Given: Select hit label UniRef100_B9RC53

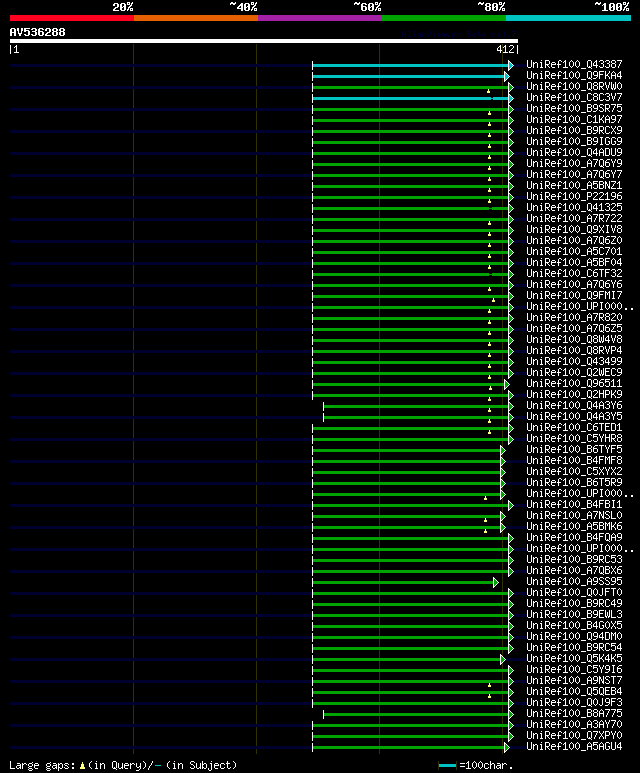Looking at the screenshot, I should point(574,560).
